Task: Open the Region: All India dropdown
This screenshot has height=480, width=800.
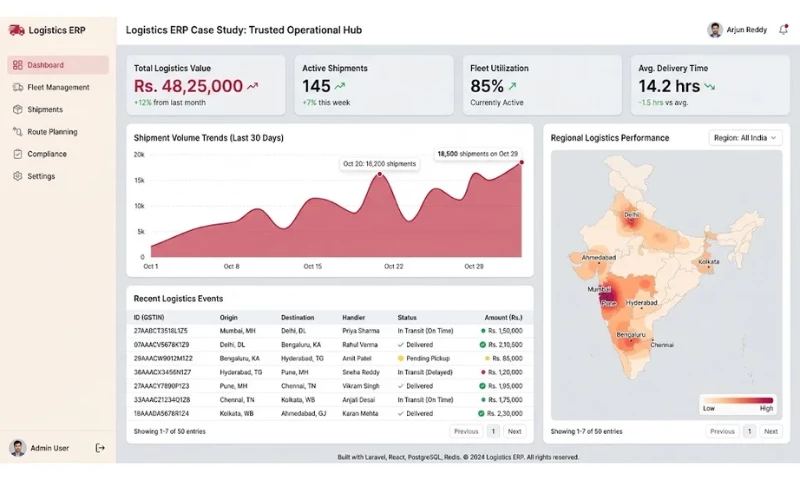Action: pyautogui.click(x=745, y=138)
